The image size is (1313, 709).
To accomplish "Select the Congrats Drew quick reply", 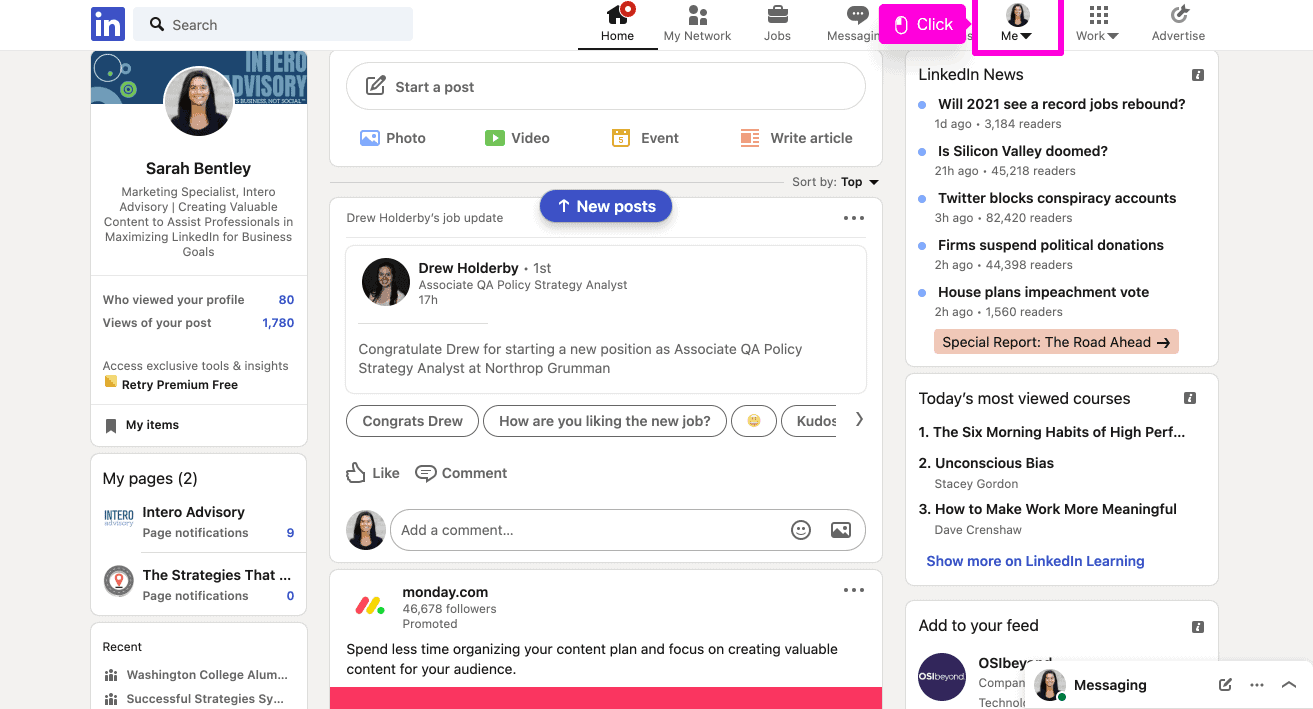I will click(412, 421).
